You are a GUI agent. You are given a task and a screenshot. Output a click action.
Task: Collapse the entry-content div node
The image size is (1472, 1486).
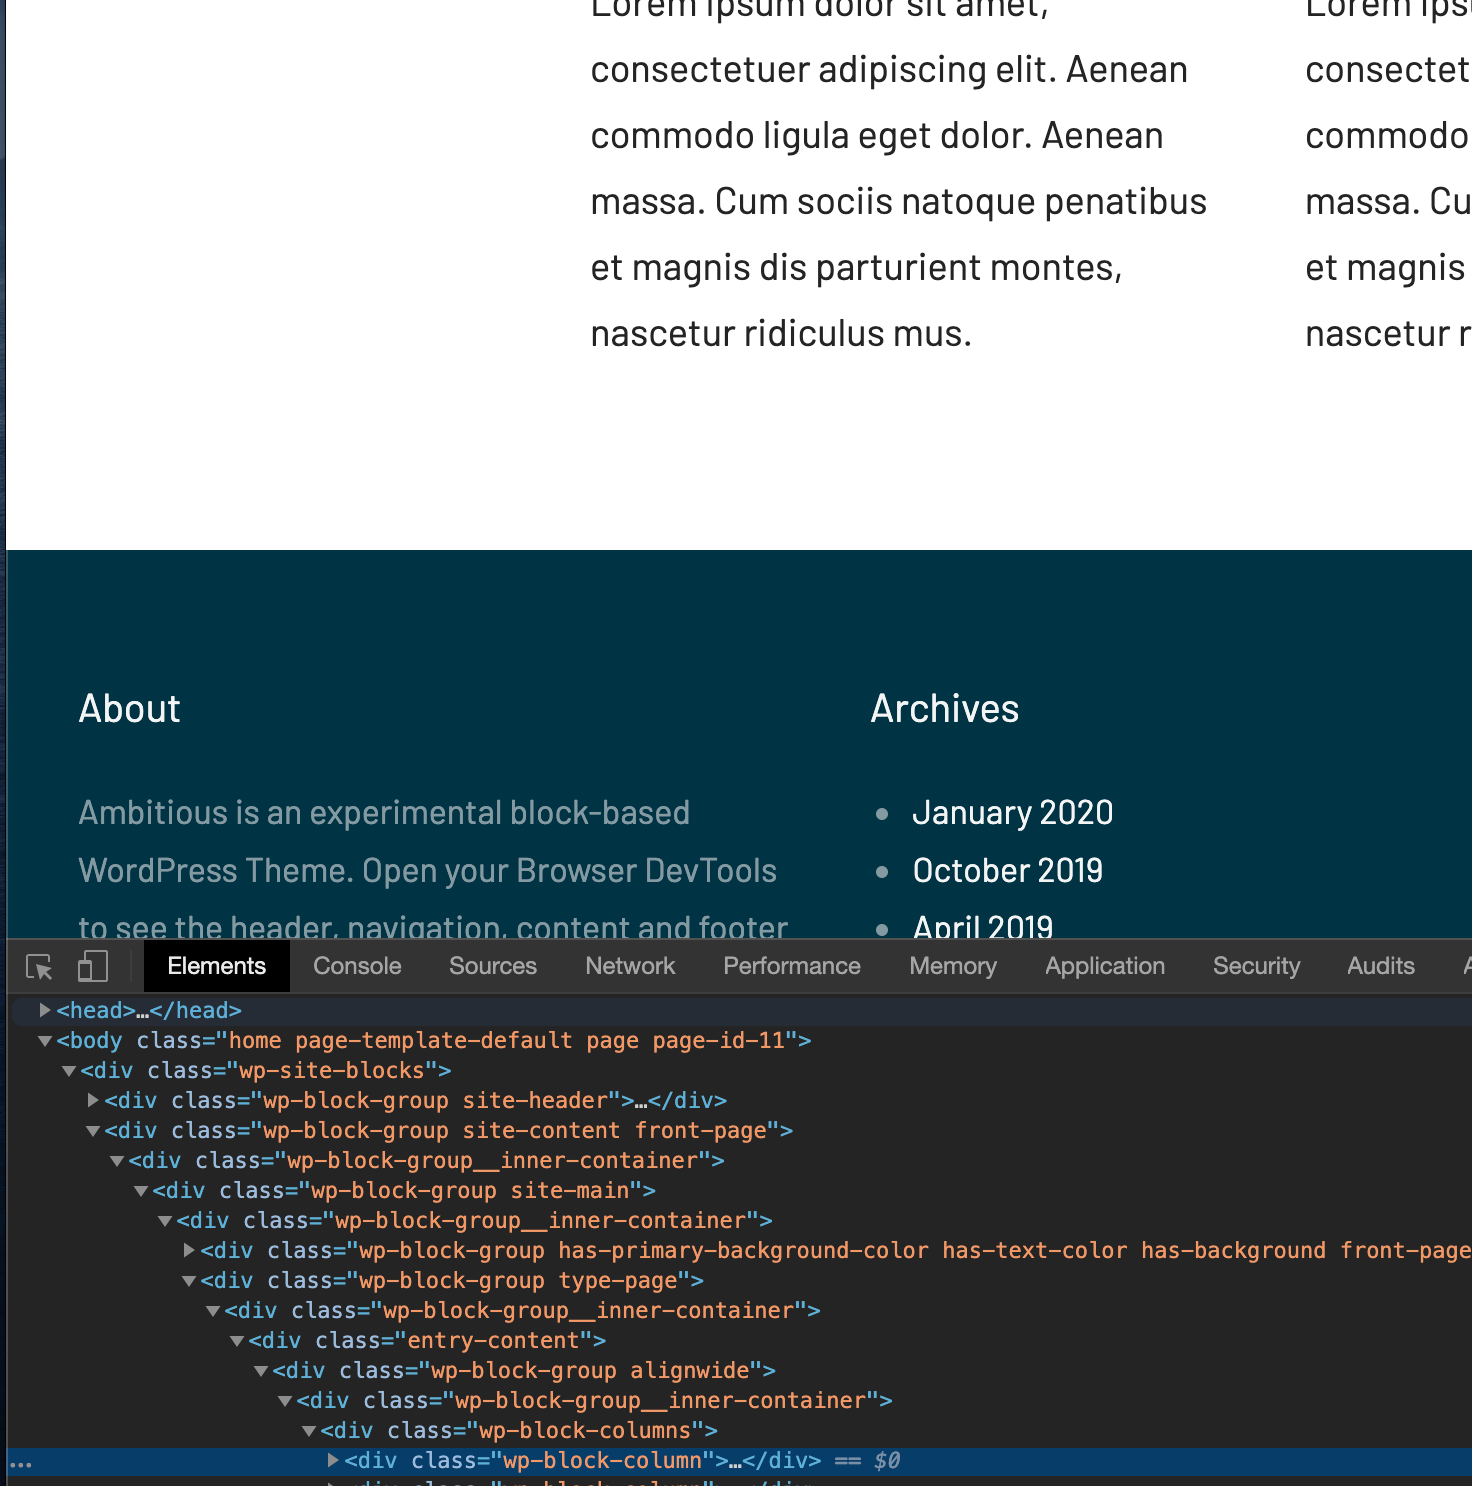point(237,1341)
